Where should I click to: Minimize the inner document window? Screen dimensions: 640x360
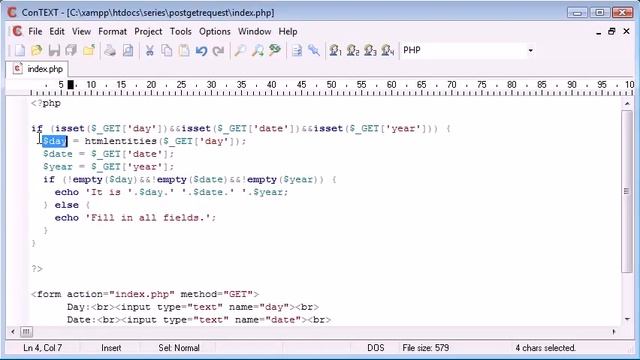pyautogui.click(x=598, y=33)
